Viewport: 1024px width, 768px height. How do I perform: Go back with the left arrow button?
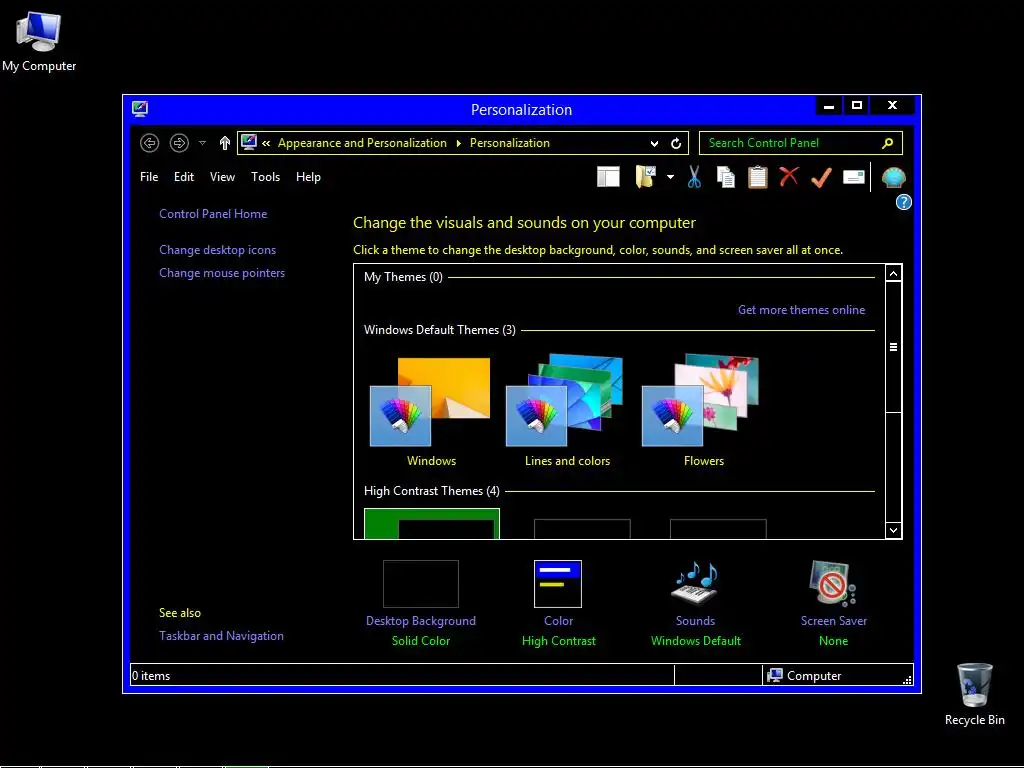click(x=150, y=143)
